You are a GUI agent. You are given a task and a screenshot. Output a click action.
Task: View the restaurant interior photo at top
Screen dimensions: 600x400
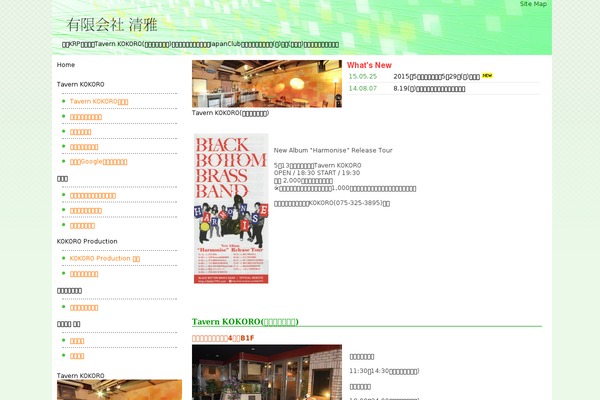point(267,83)
